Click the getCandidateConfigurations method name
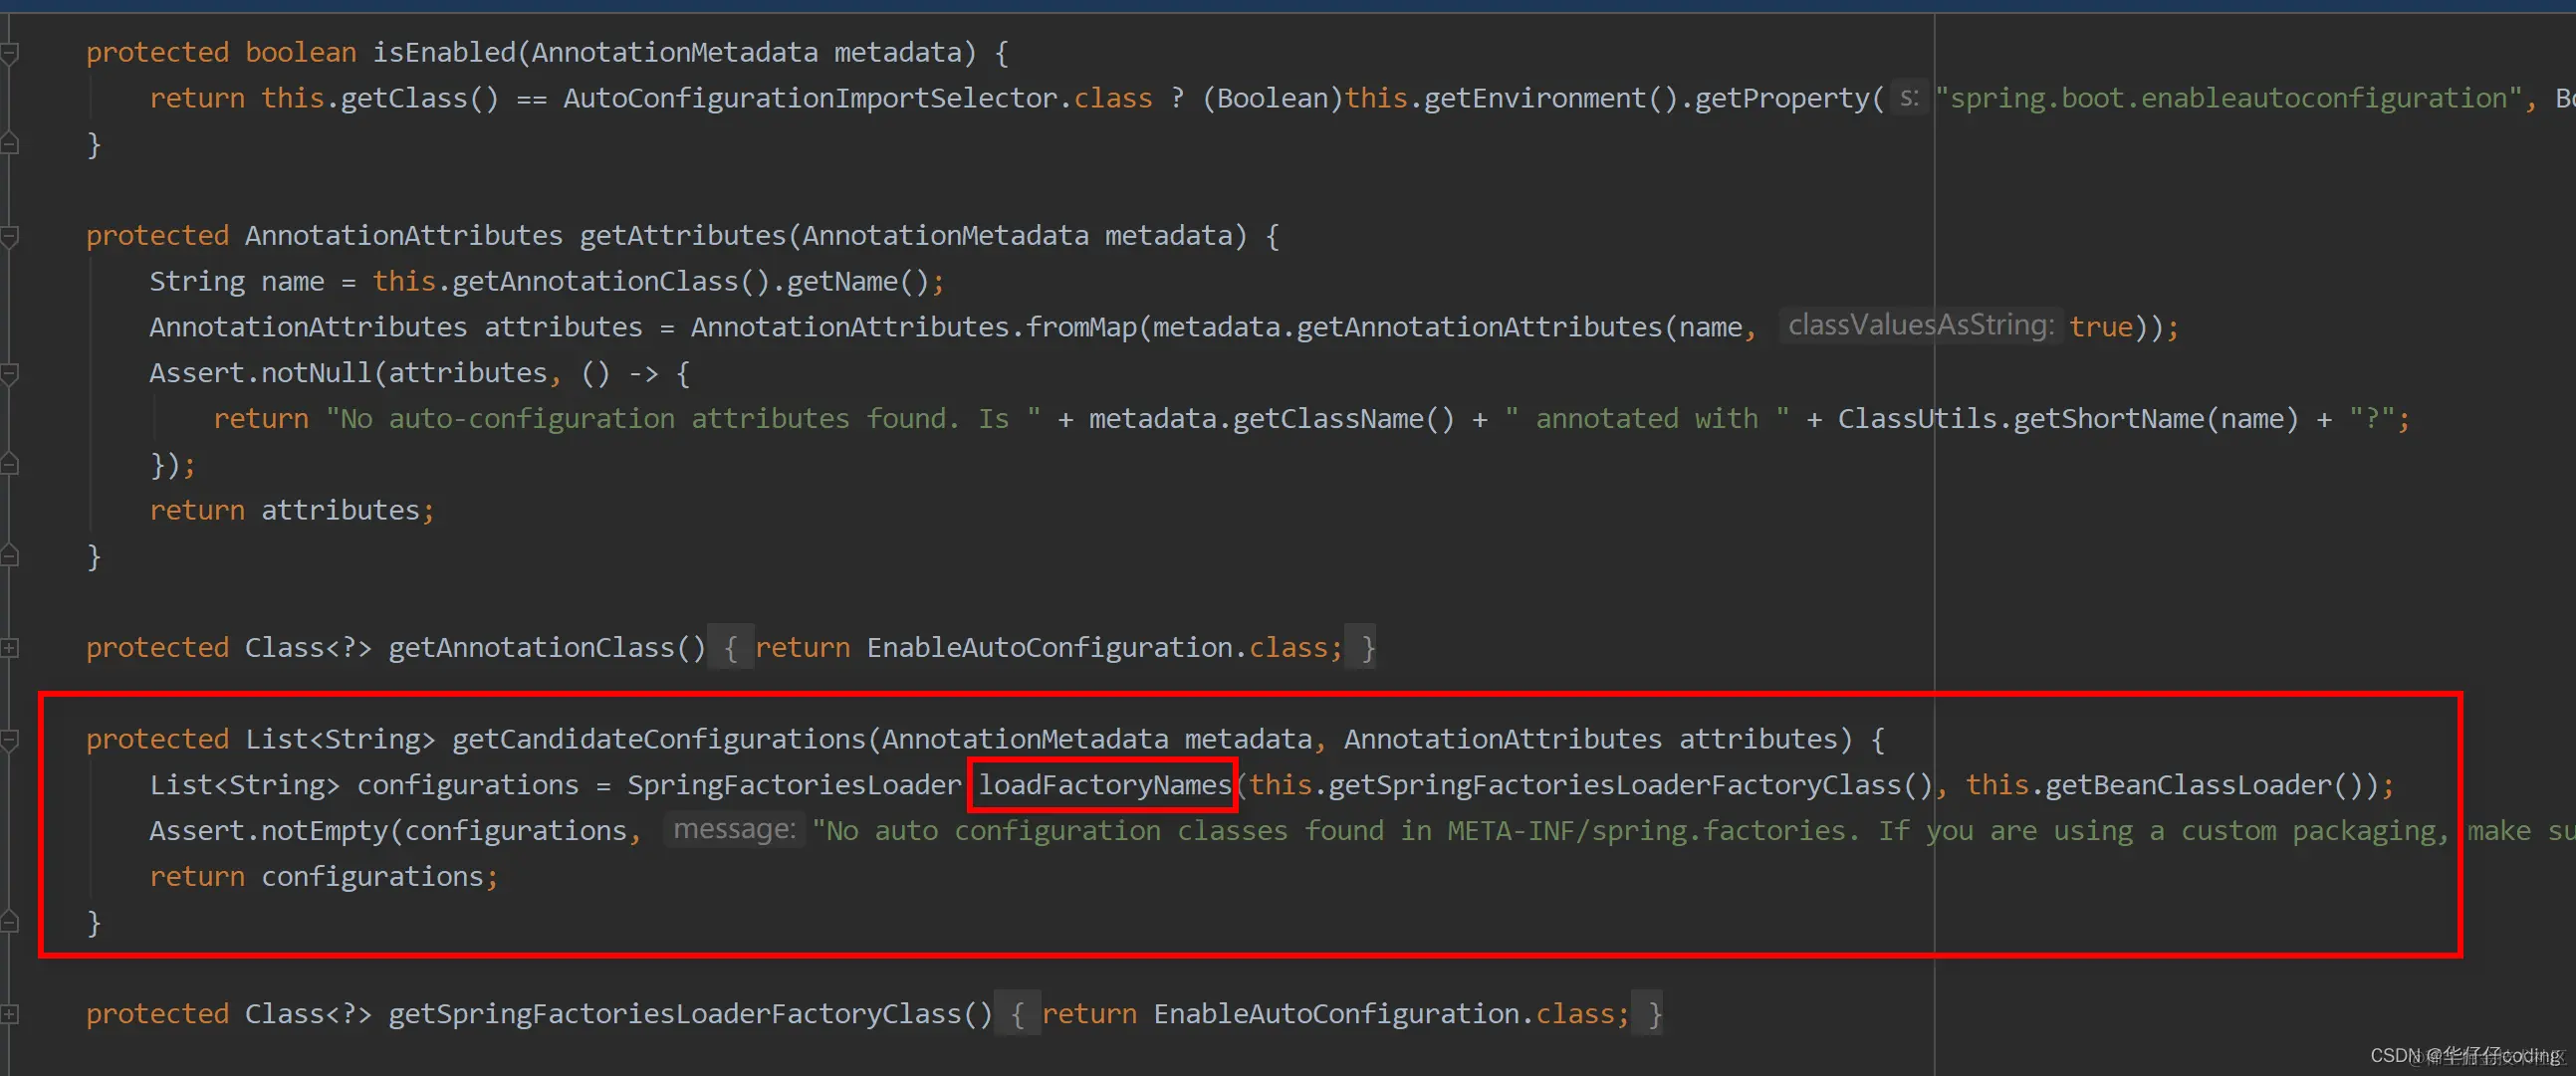This screenshot has height=1076, width=2576. (x=658, y=739)
